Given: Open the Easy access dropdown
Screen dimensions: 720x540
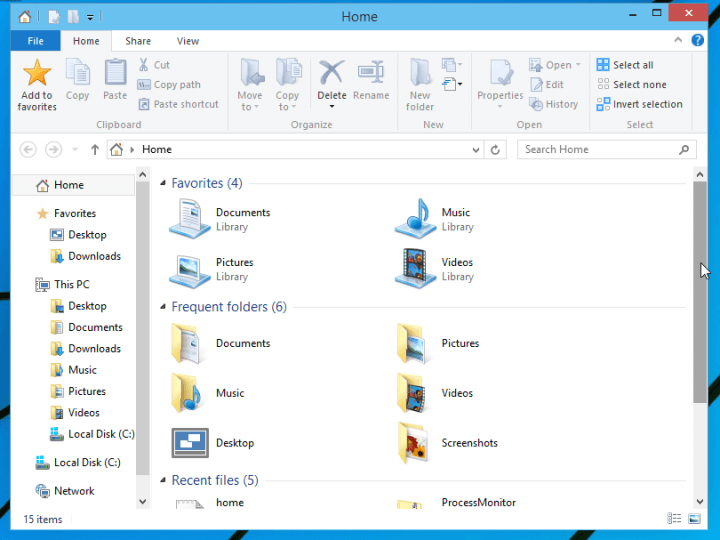Looking at the screenshot, I should click(x=452, y=84).
